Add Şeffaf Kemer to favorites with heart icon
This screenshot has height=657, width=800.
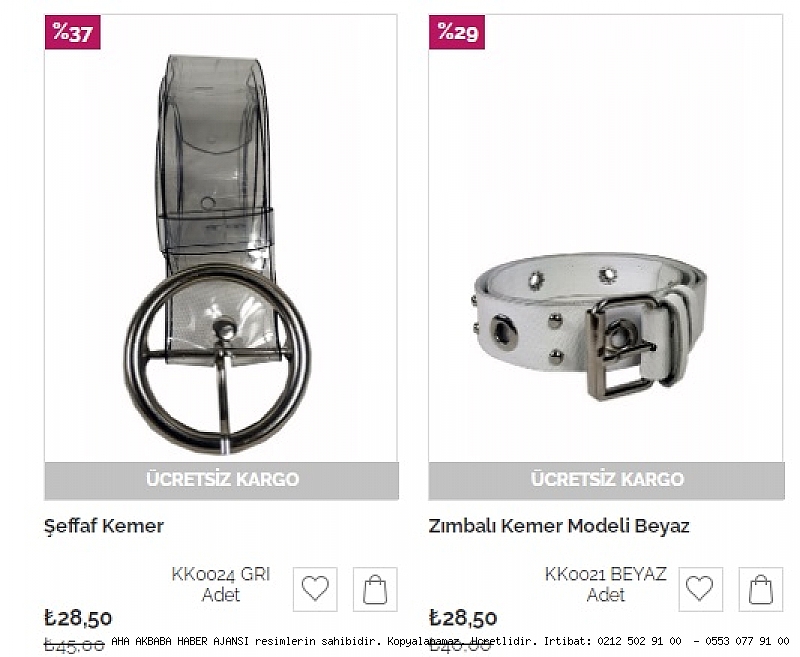click(x=315, y=589)
